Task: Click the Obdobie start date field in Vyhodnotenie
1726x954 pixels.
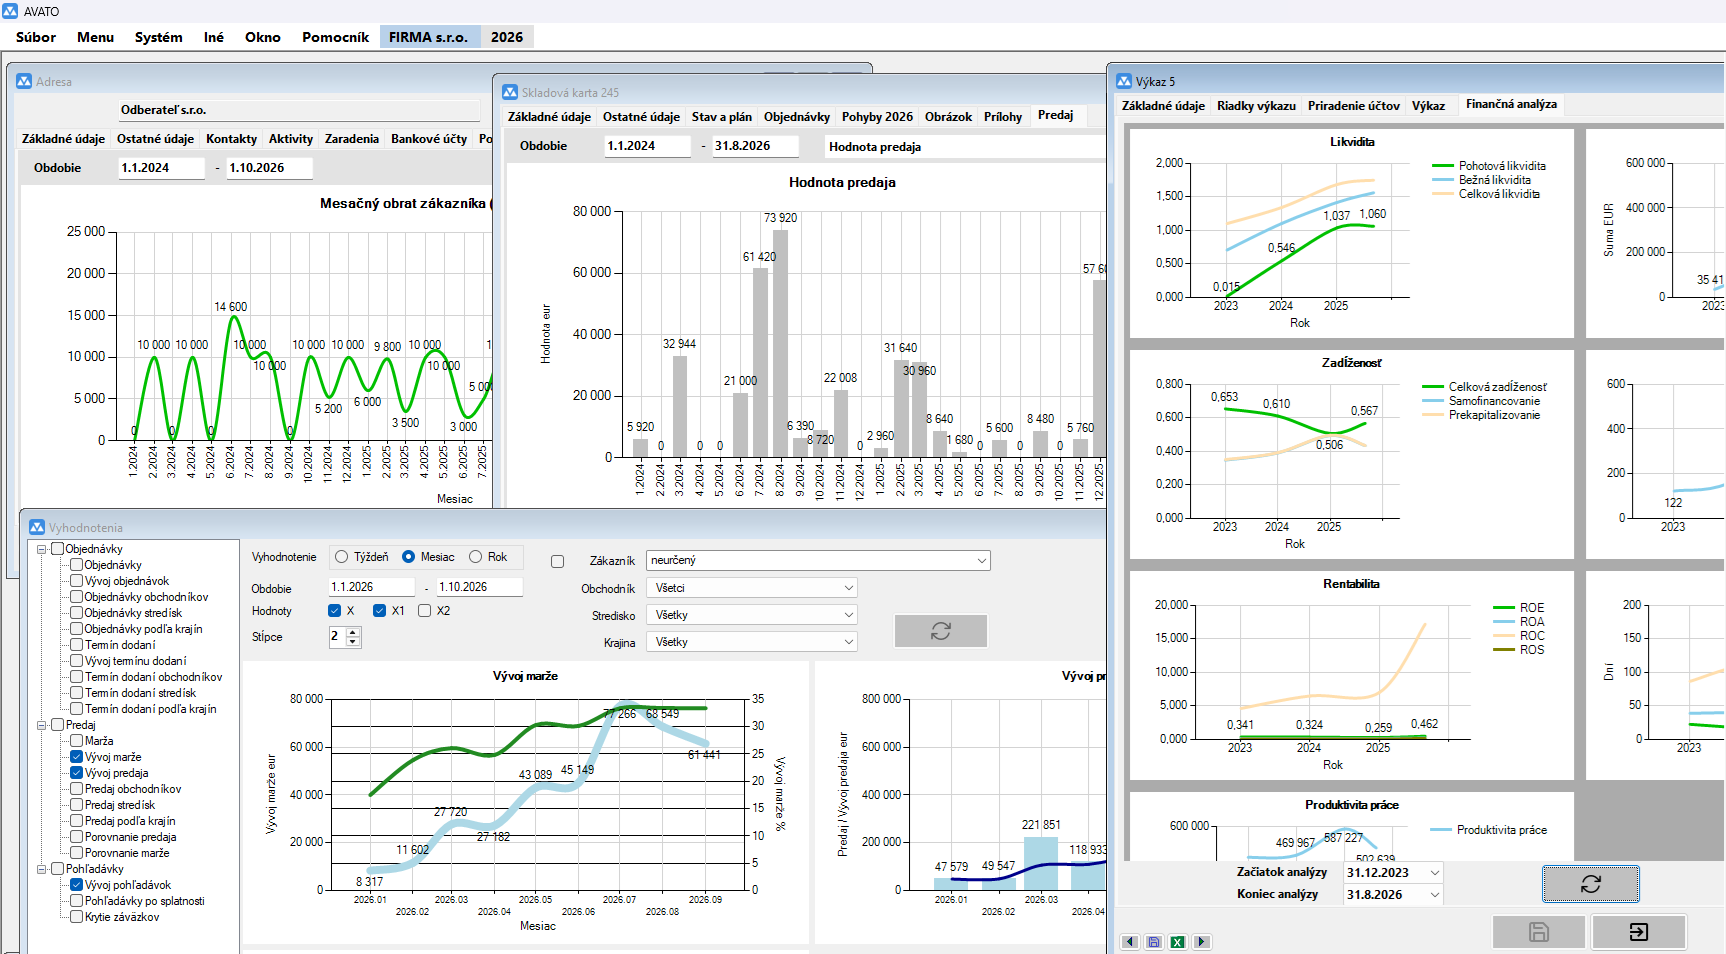Action: [x=371, y=587]
